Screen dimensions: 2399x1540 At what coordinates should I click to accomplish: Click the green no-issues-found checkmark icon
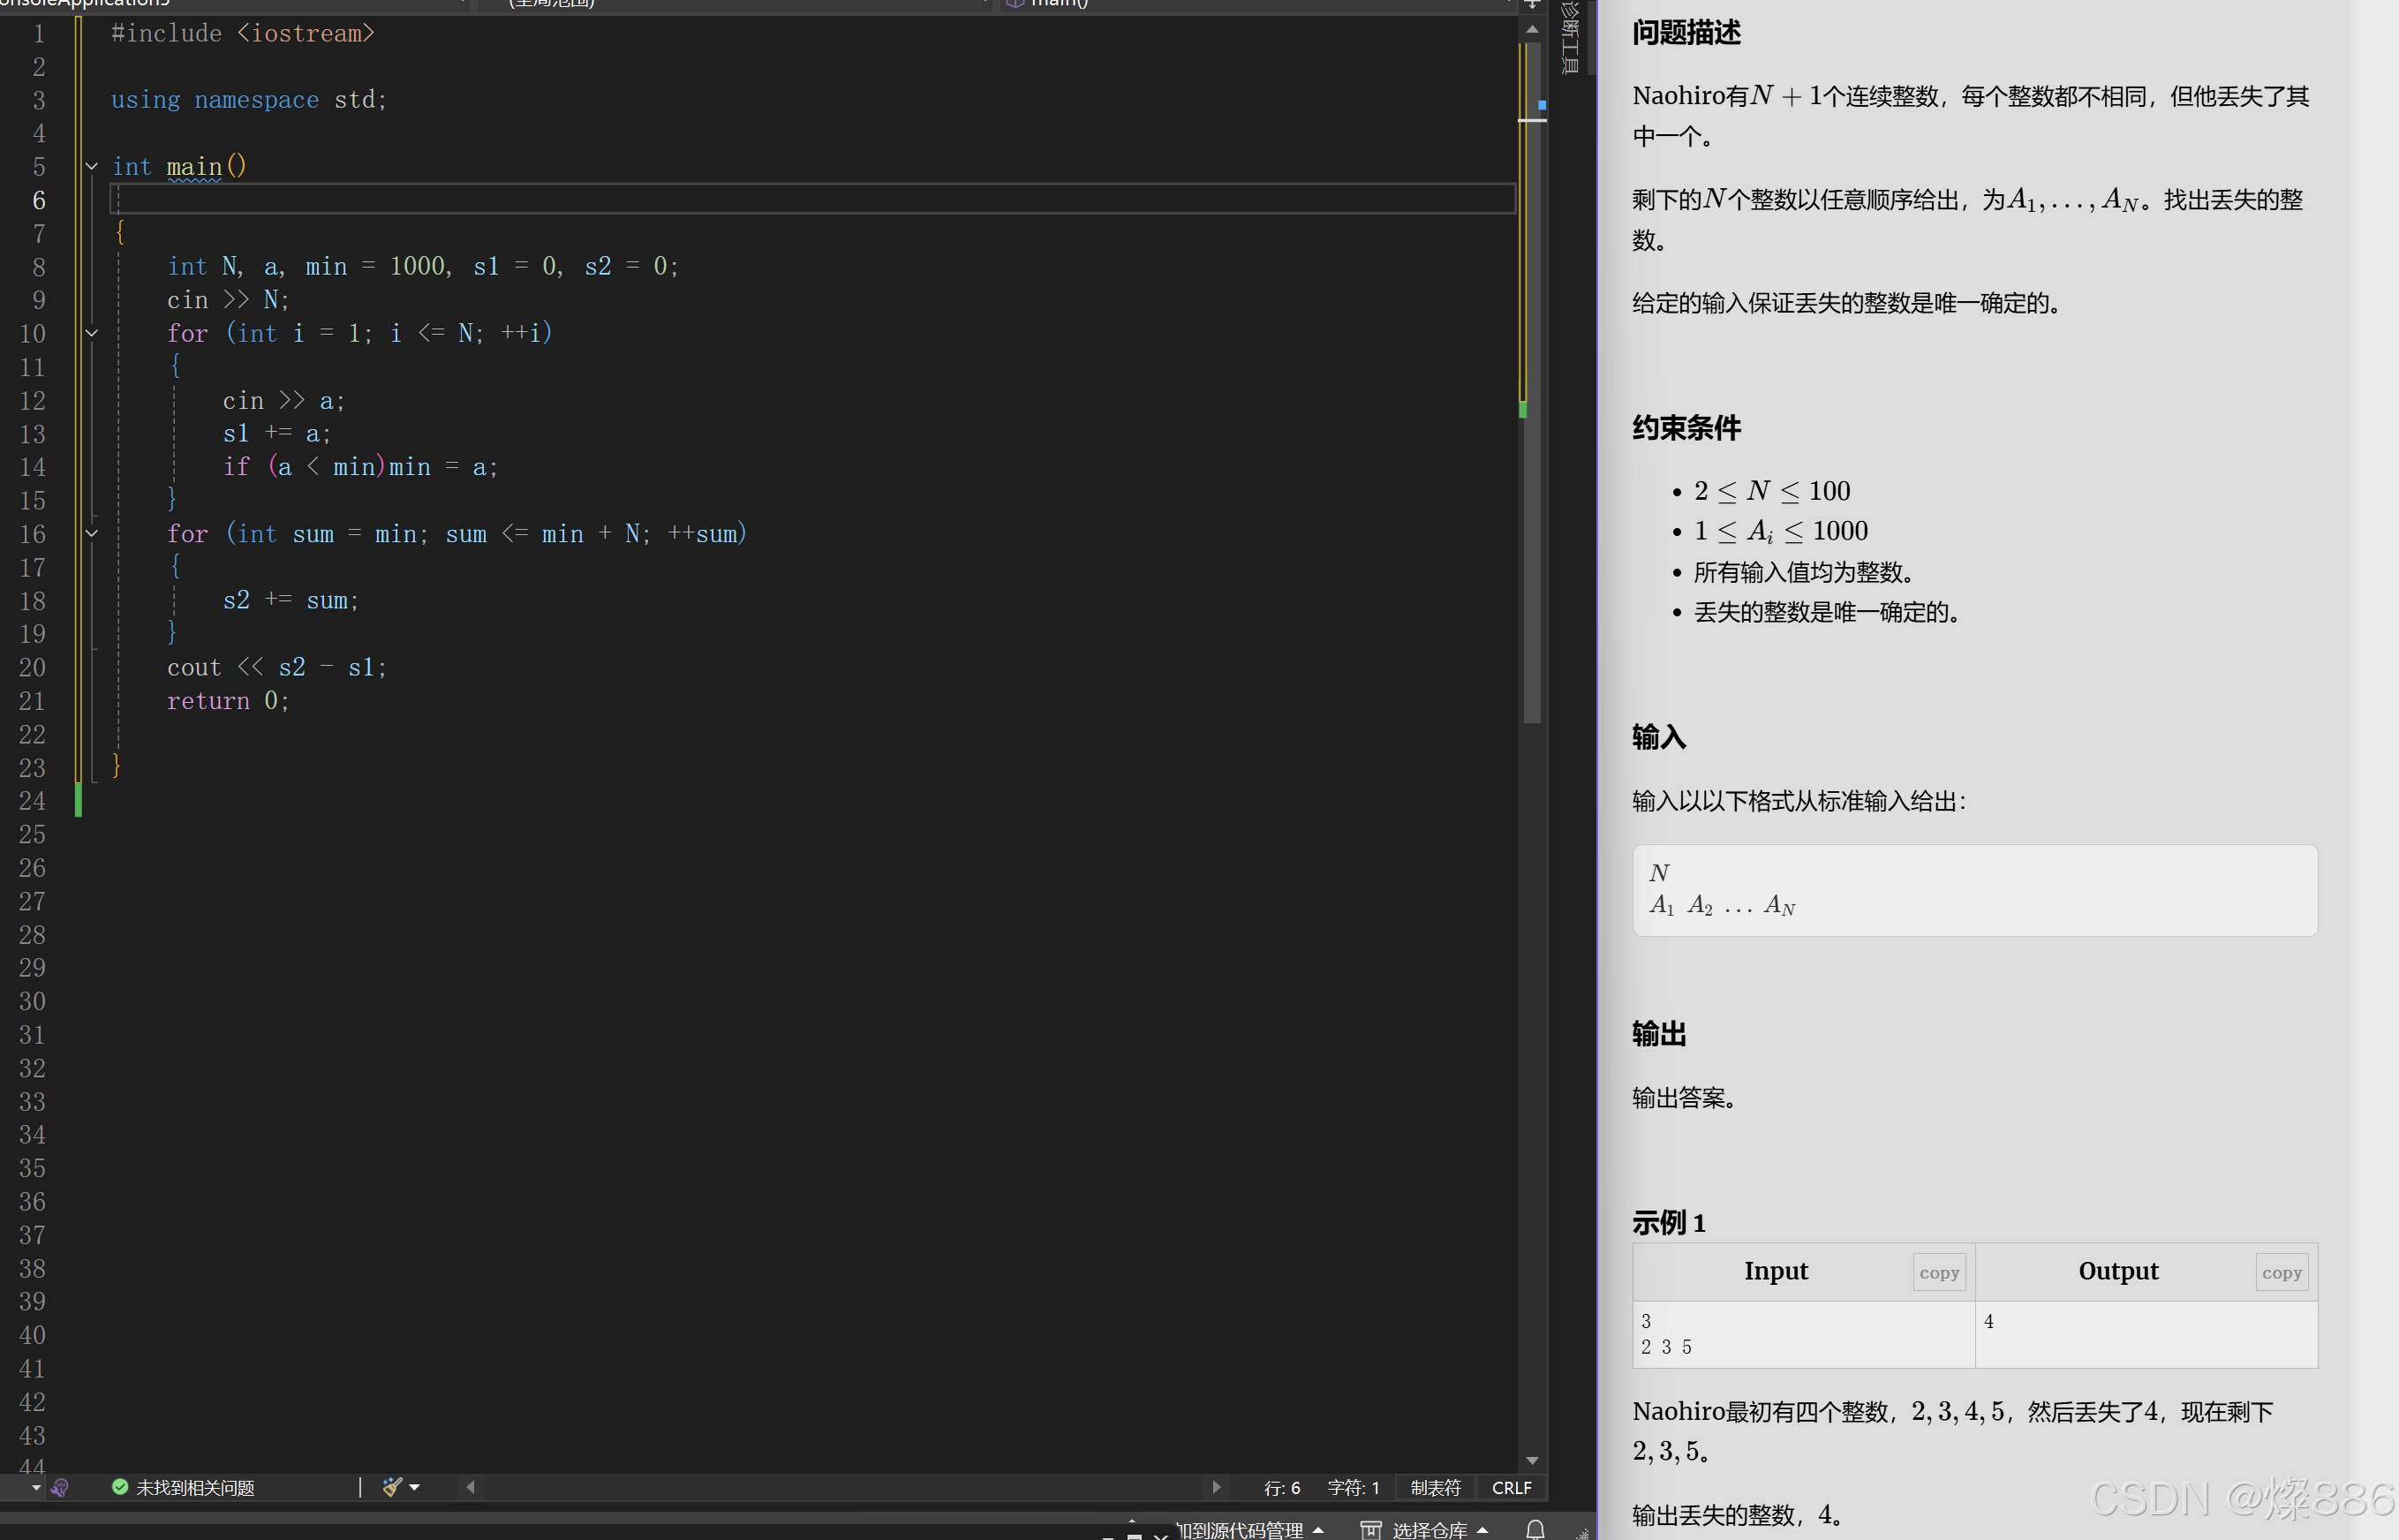coord(120,1487)
